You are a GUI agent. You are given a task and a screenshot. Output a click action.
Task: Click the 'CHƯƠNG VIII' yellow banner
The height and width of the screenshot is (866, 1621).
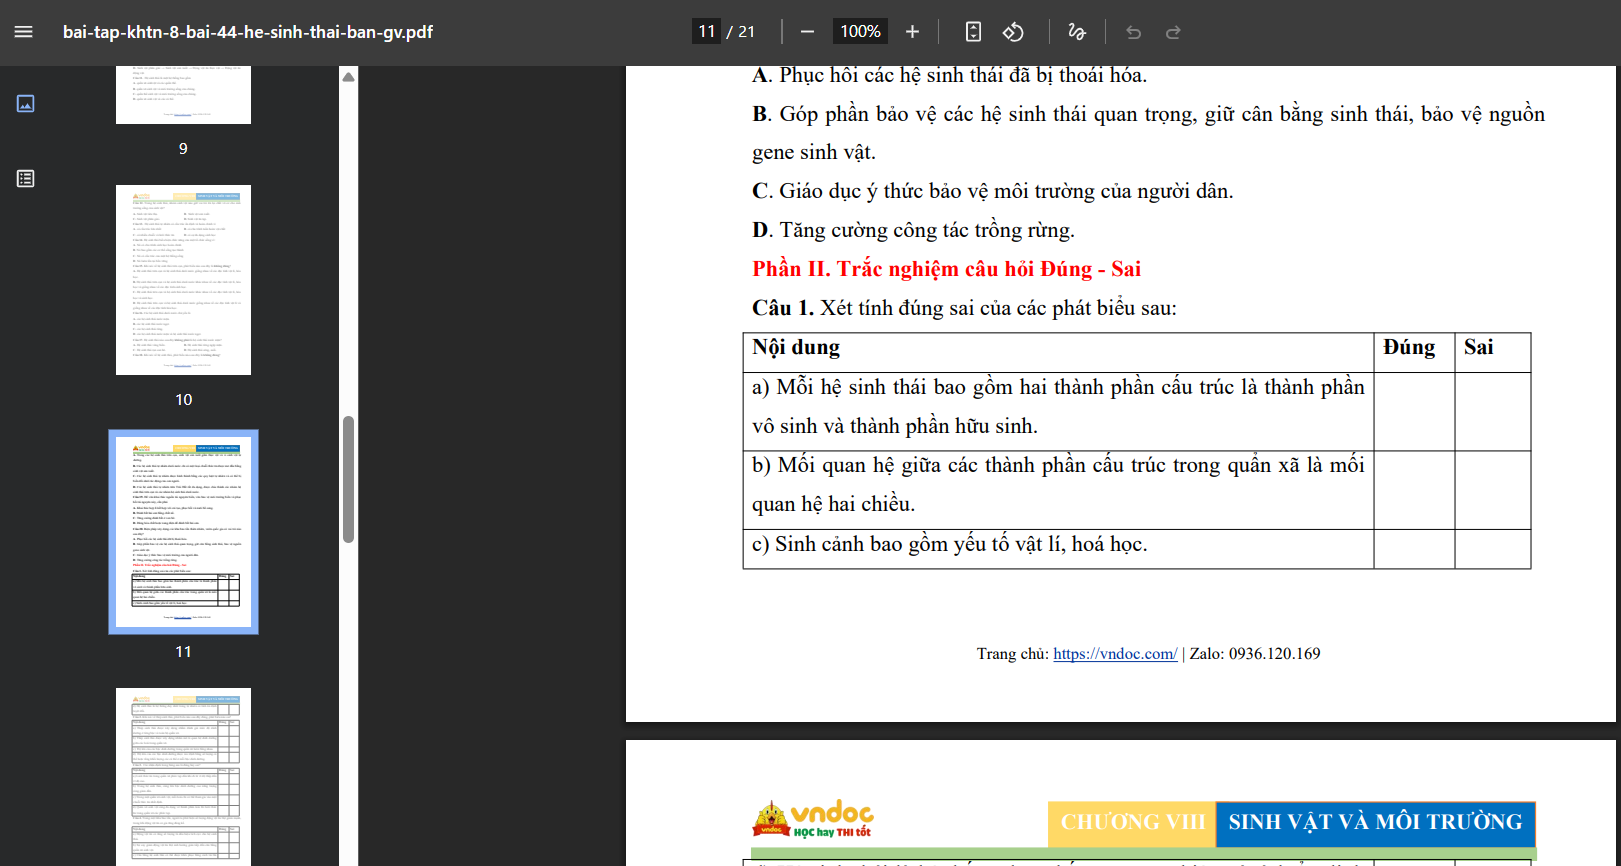[x=1132, y=822]
